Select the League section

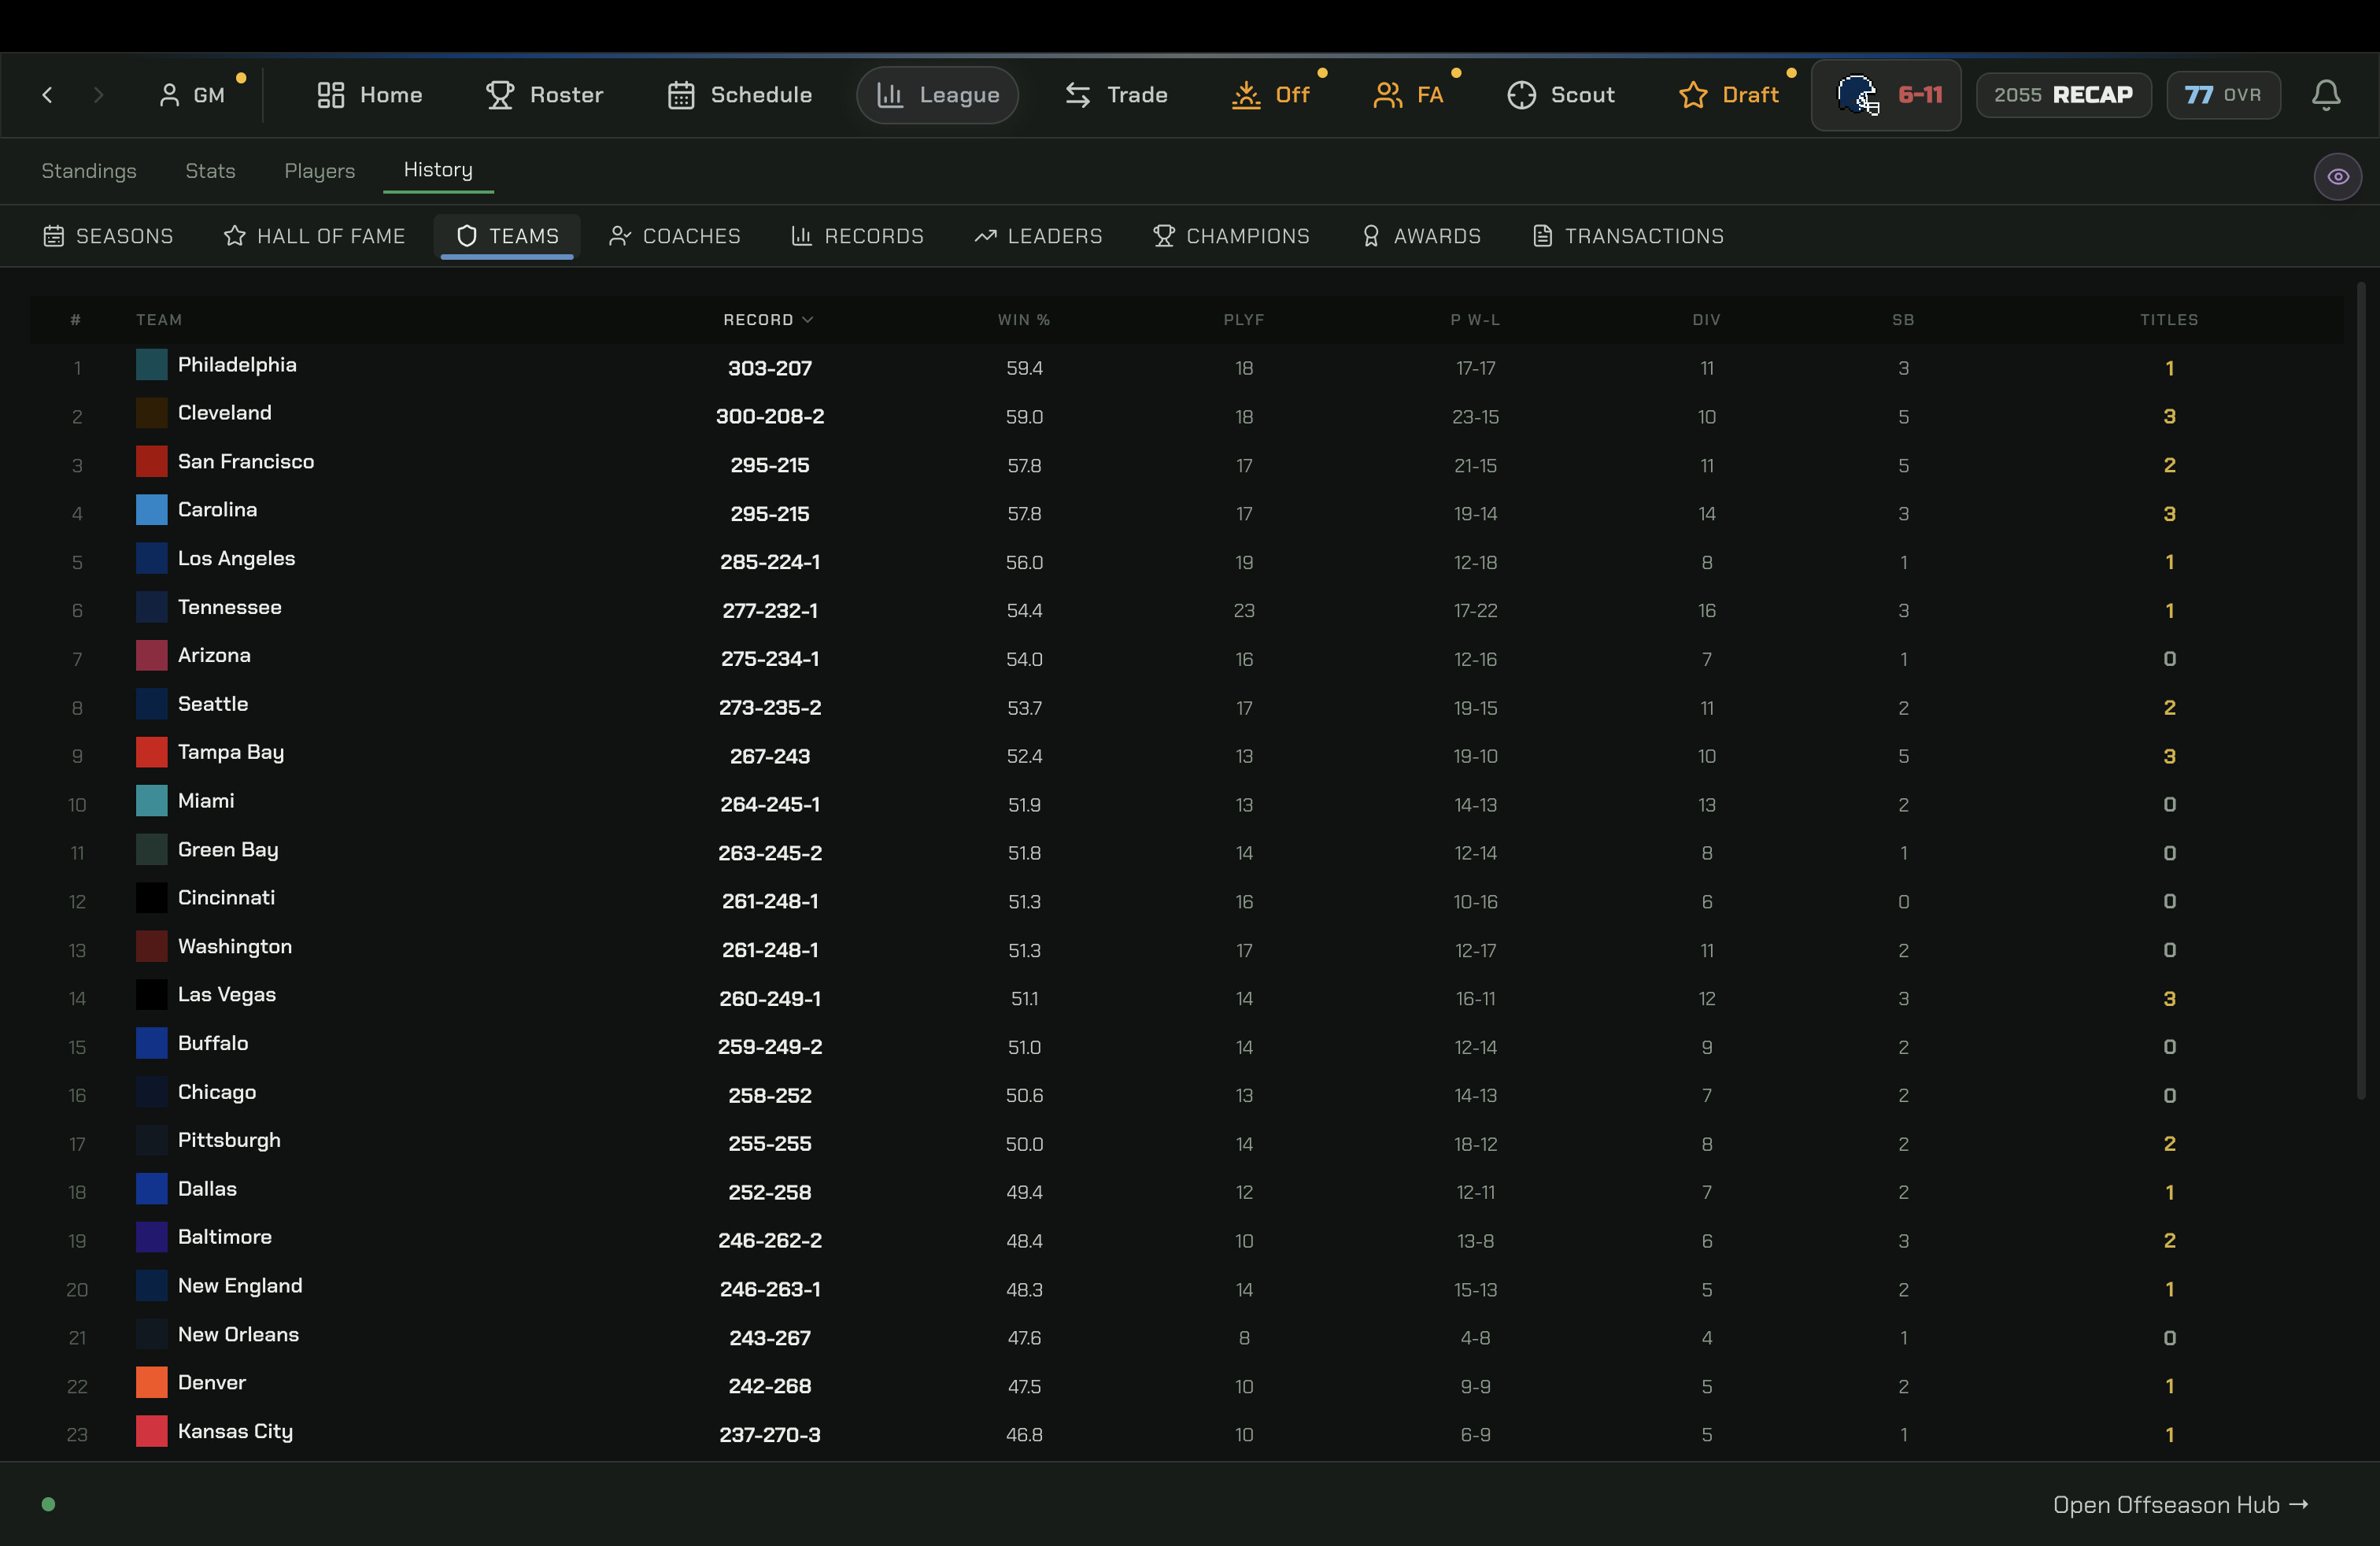tap(938, 95)
